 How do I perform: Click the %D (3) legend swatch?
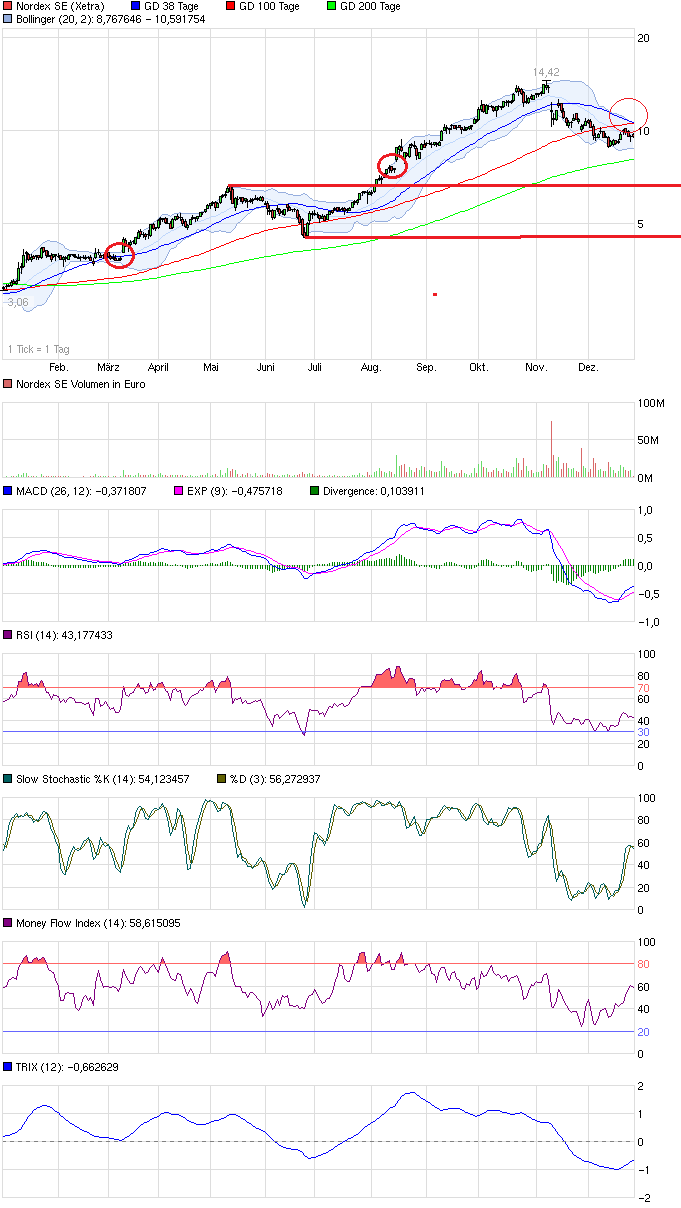pyautogui.click(x=222, y=778)
